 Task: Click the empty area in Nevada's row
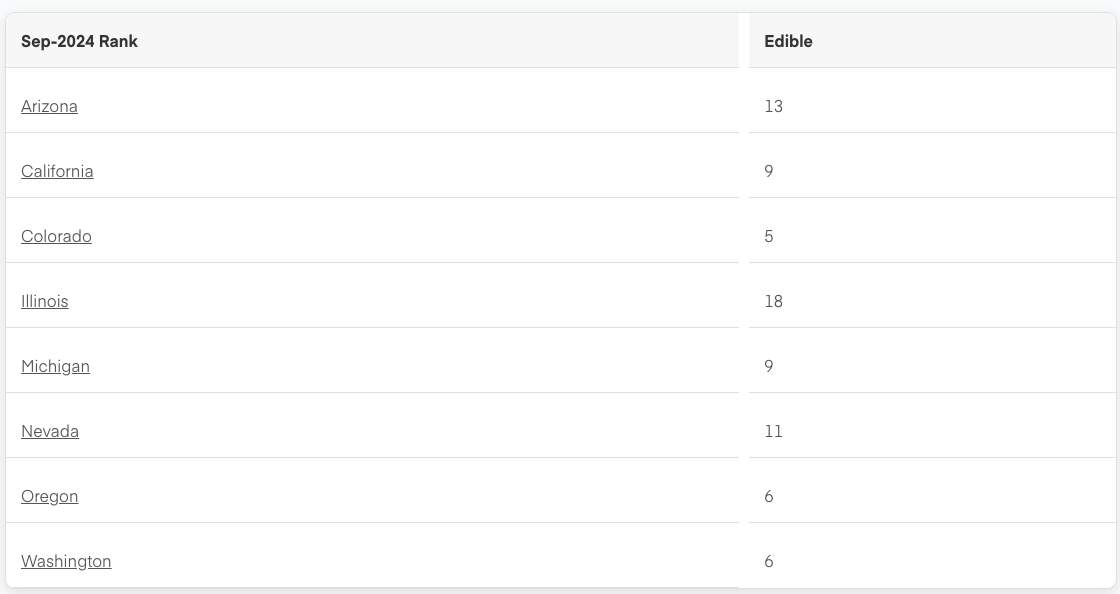[x=407, y=431]
